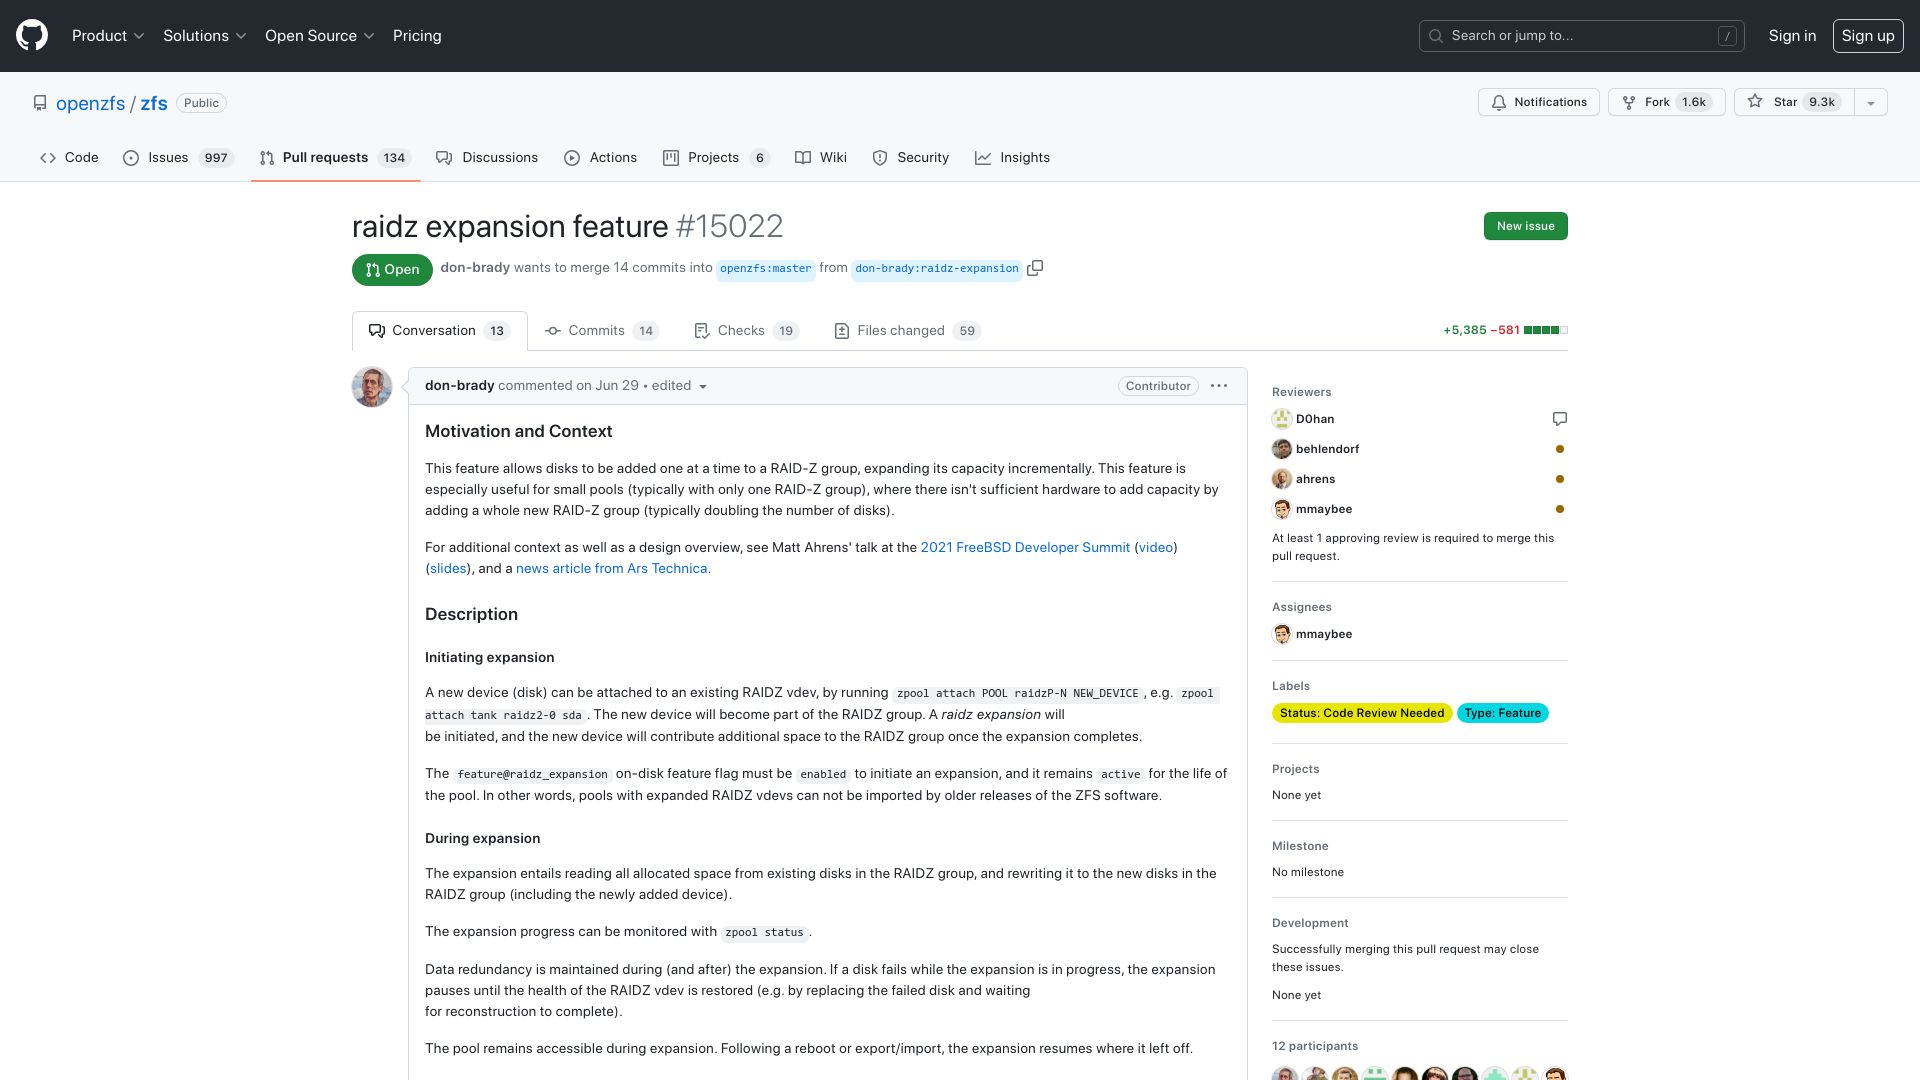Viewport: 1920px width, 1080px height.
Task: Open the comment options ellipsis menu
Action: pyautogui.click(x=1219, y=386)
